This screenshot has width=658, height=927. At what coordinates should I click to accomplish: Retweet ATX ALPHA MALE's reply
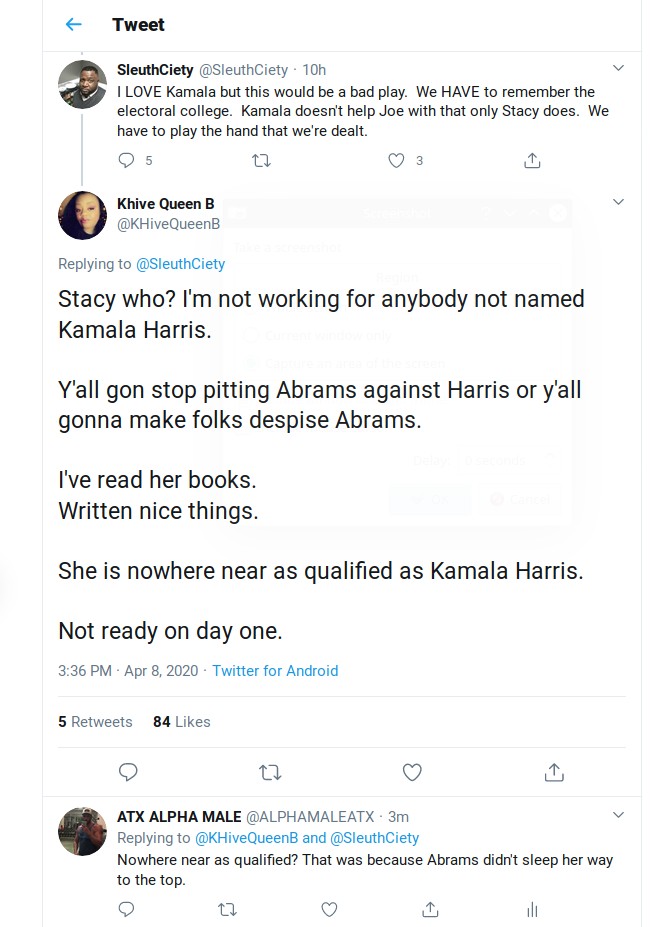[227, 909]
